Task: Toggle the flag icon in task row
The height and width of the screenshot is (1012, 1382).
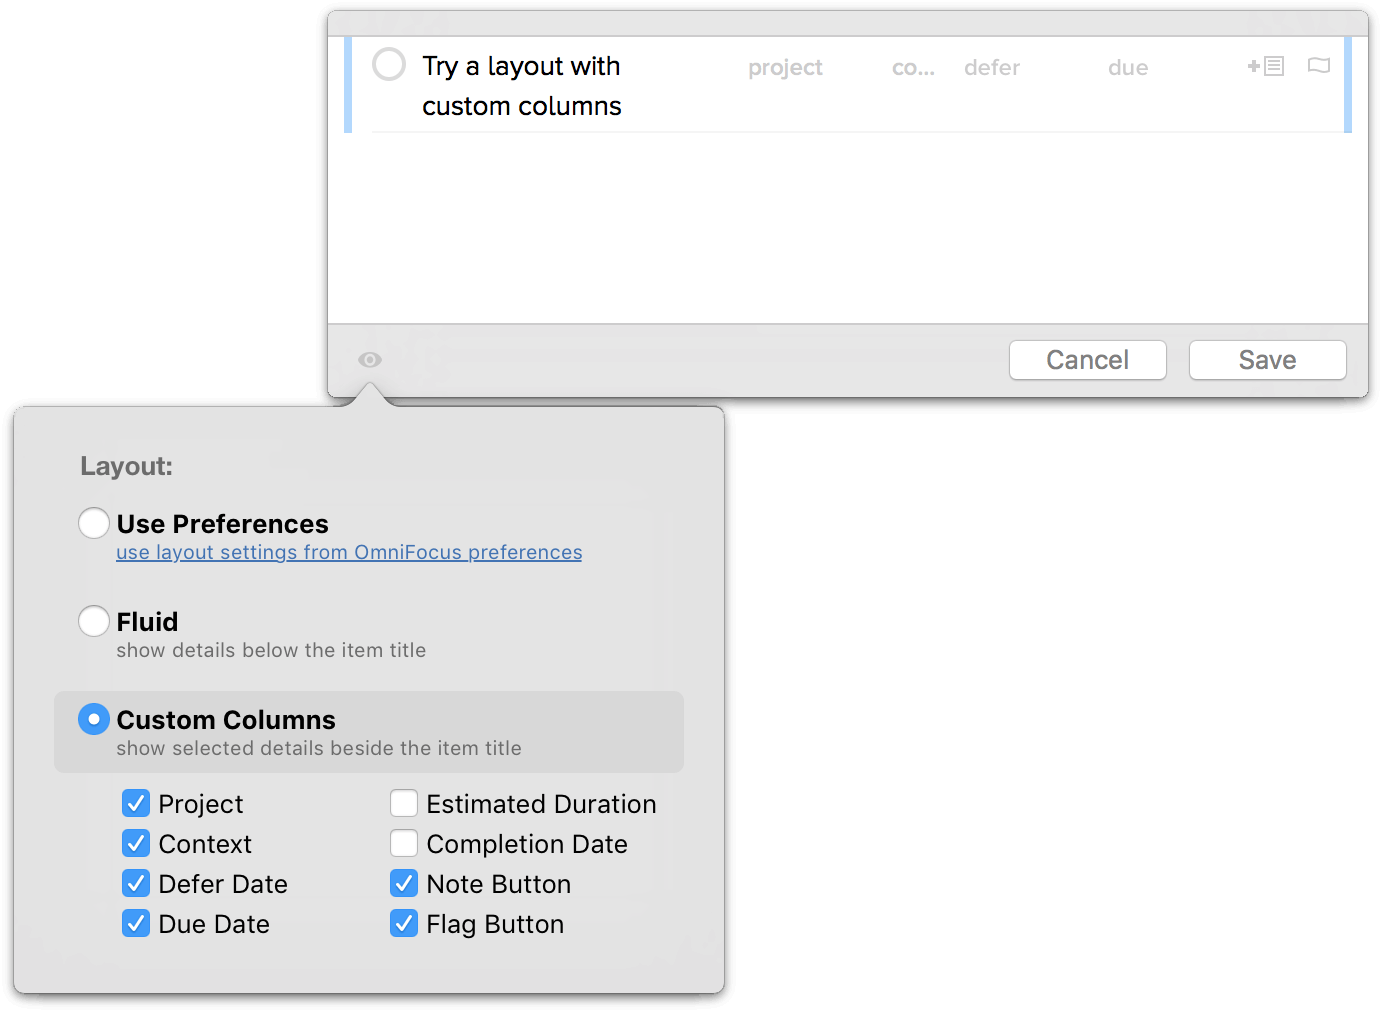Action: 1319,66
